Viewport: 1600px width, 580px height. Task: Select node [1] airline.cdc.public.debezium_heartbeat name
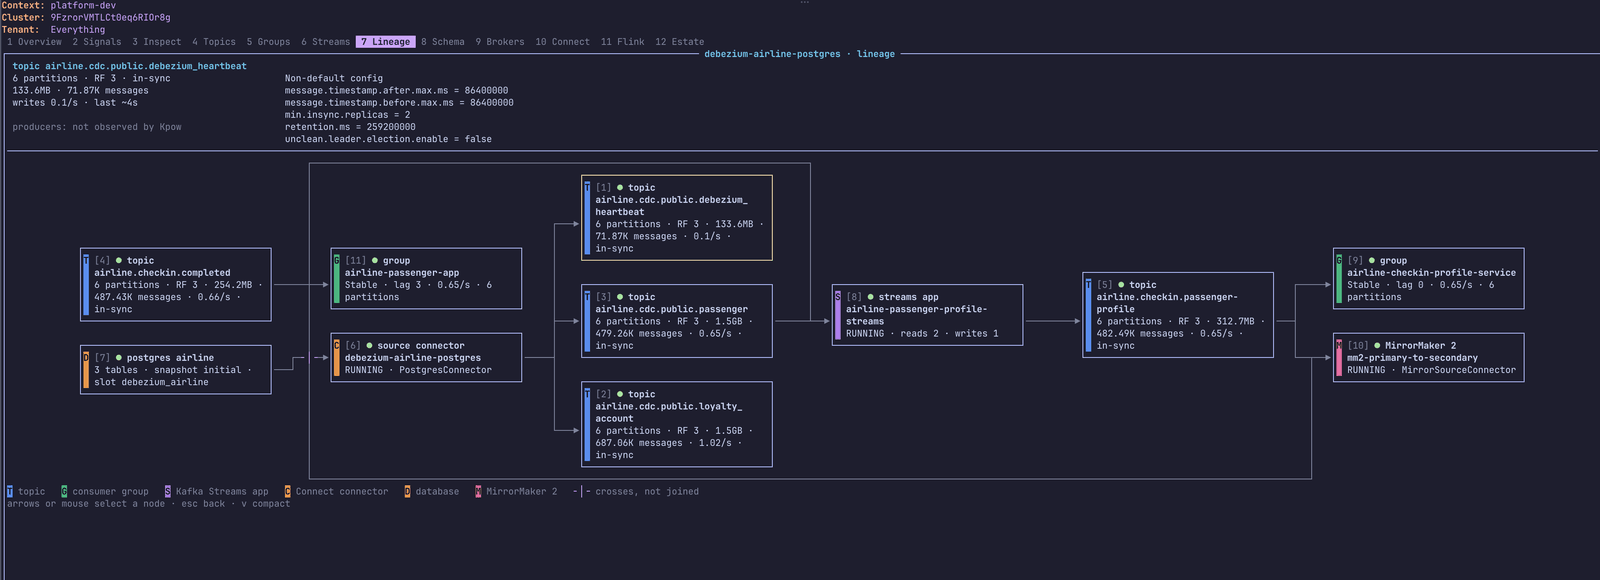click(671, 206)
